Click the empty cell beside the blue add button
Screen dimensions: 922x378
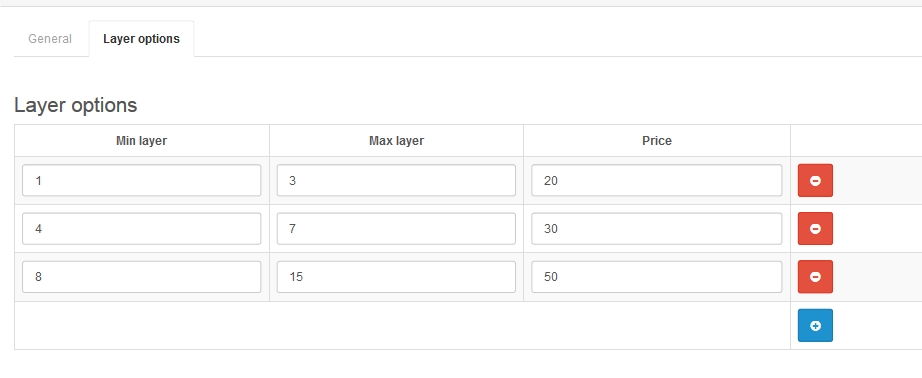coord(402,326)
